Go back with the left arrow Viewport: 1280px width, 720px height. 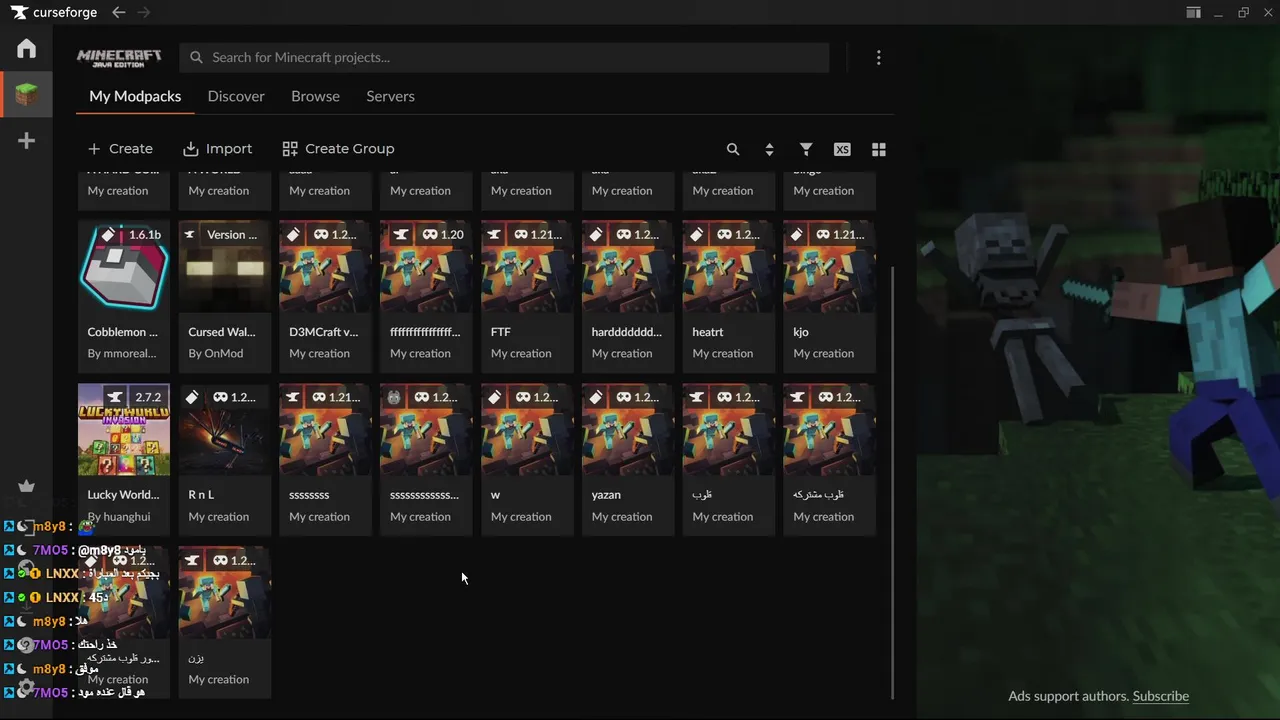tap(119, 12)
